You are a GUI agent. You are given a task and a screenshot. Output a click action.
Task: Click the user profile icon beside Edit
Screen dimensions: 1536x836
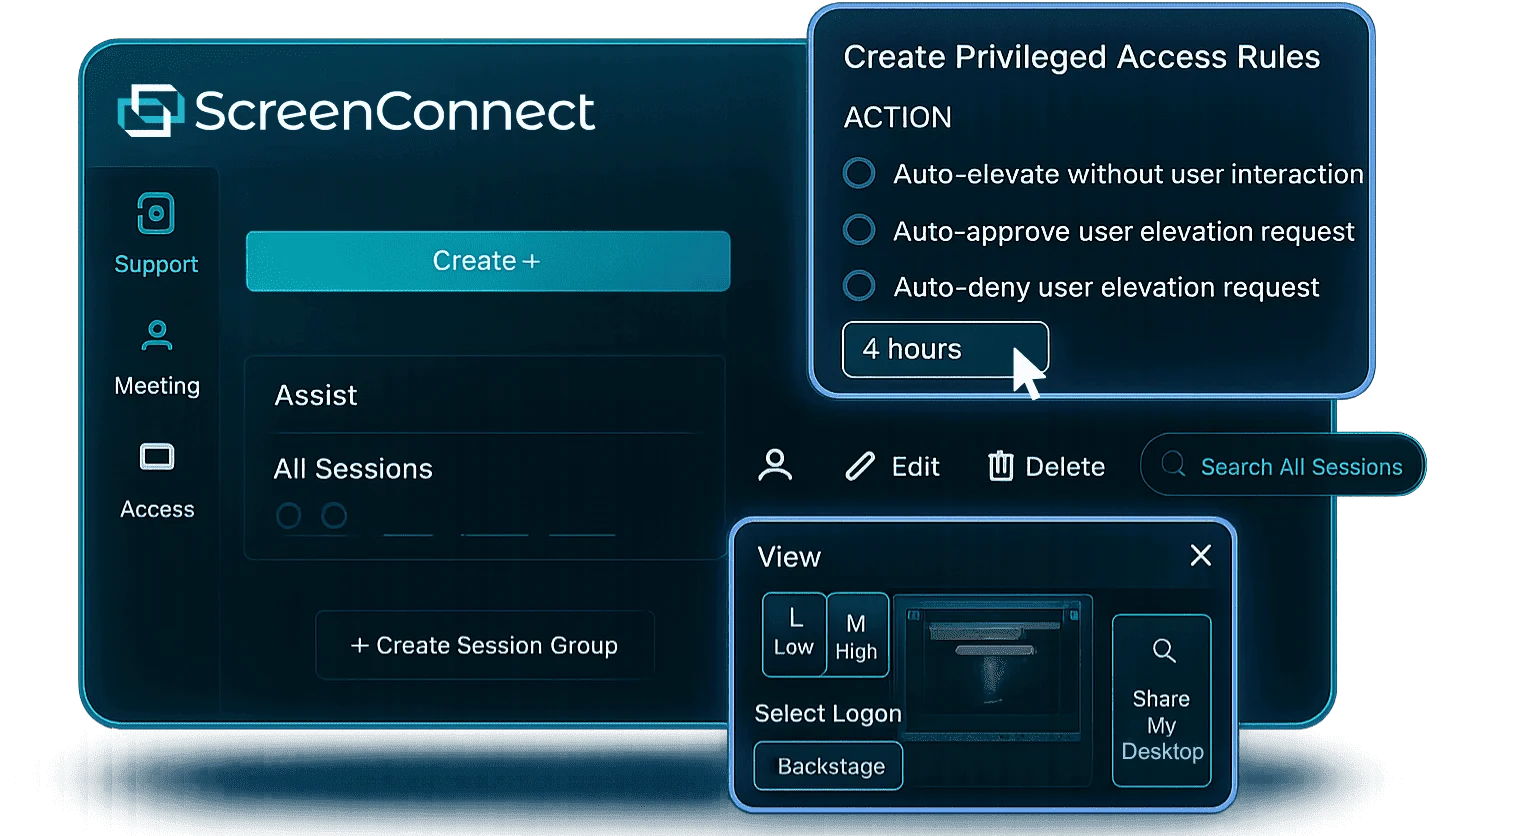pos(775,466)
